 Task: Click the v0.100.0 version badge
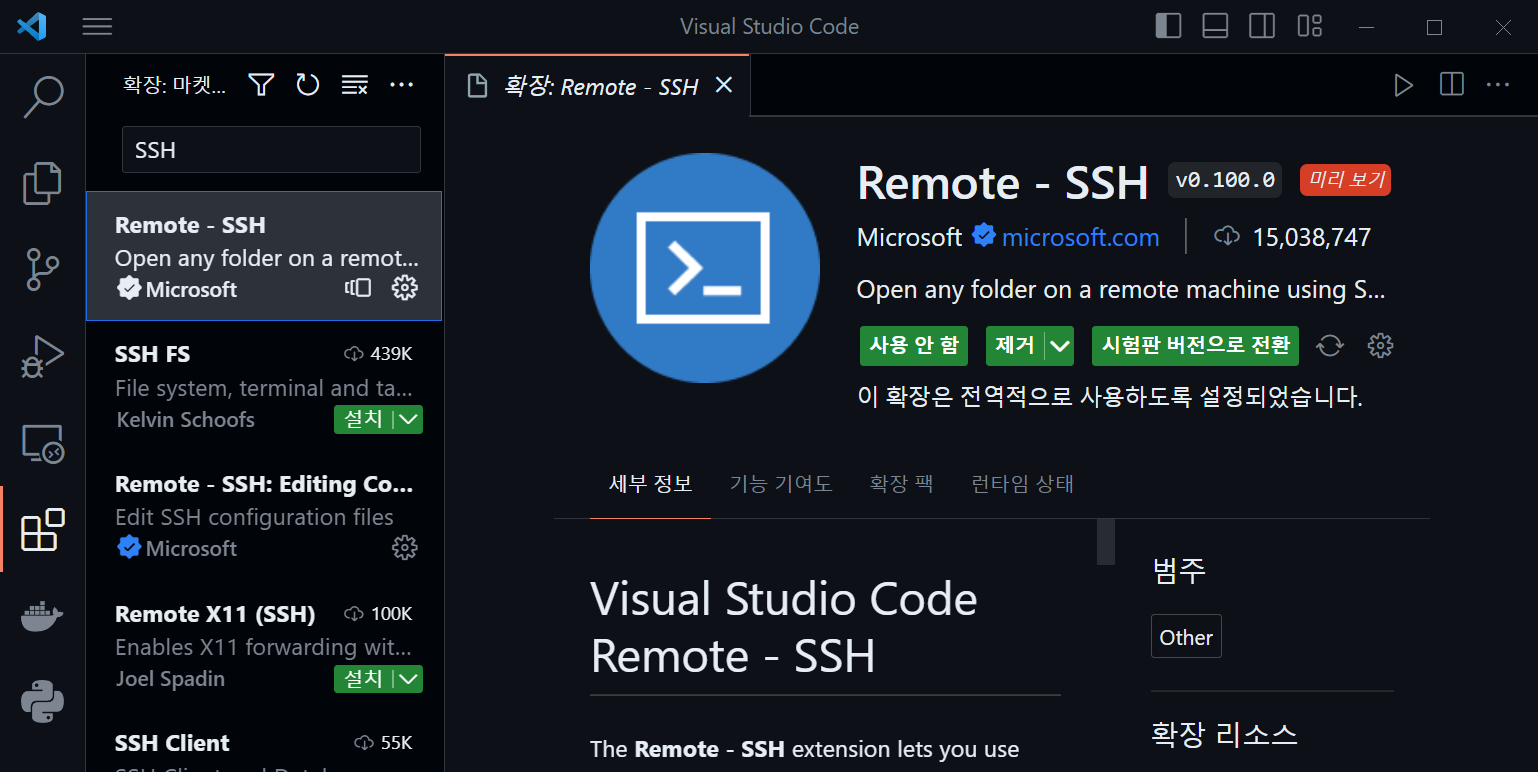tap(1225, 180)
